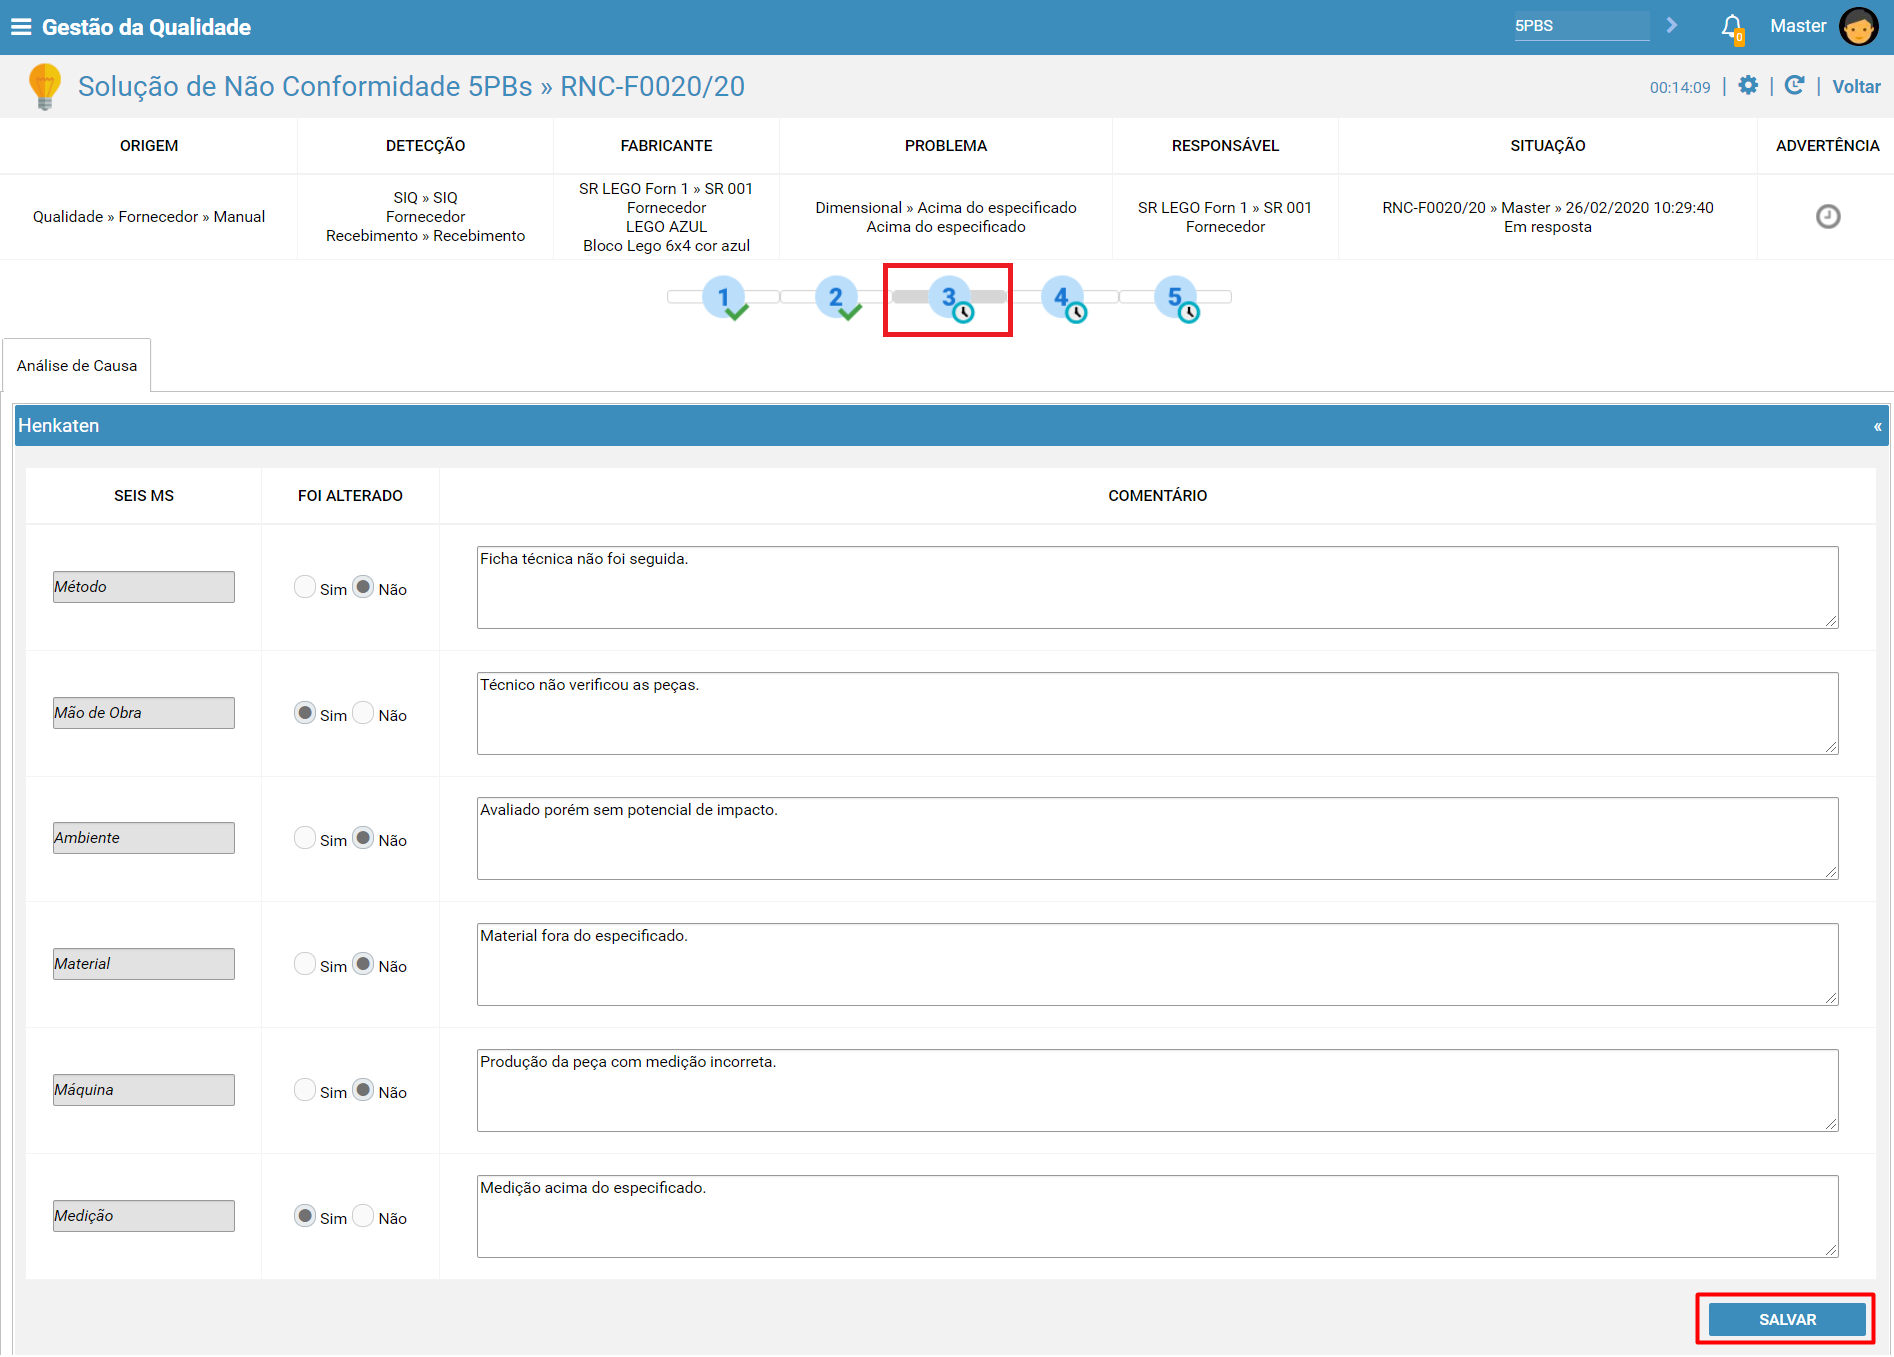Select Não for Máquina
The image size is (1894, 1357).
363,1090
